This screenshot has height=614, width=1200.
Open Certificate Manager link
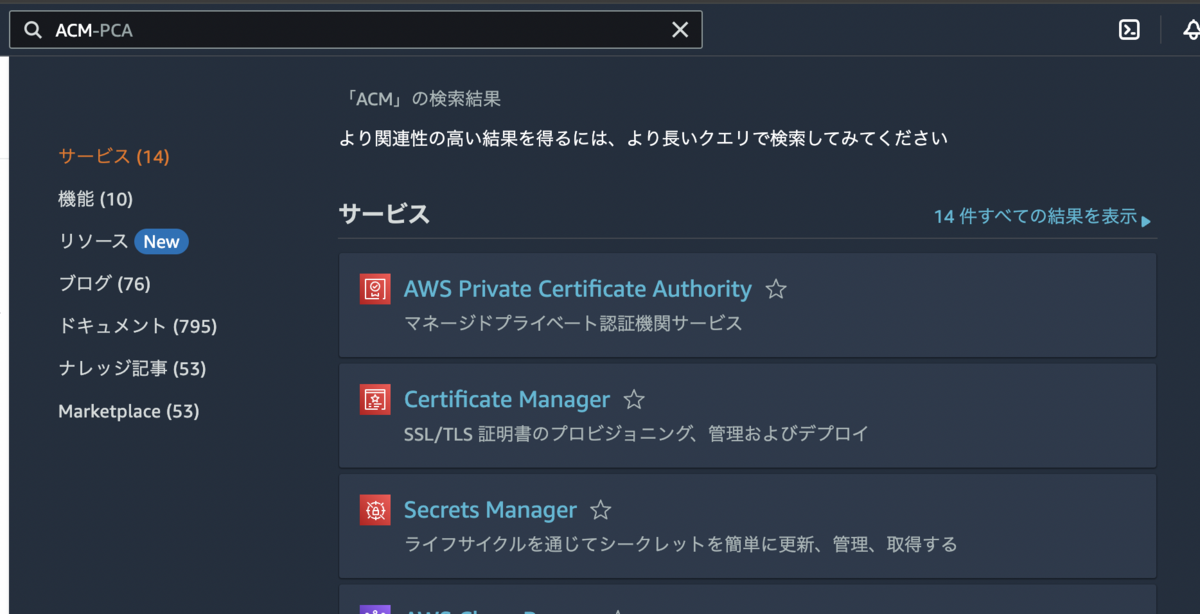coord(506,399)
